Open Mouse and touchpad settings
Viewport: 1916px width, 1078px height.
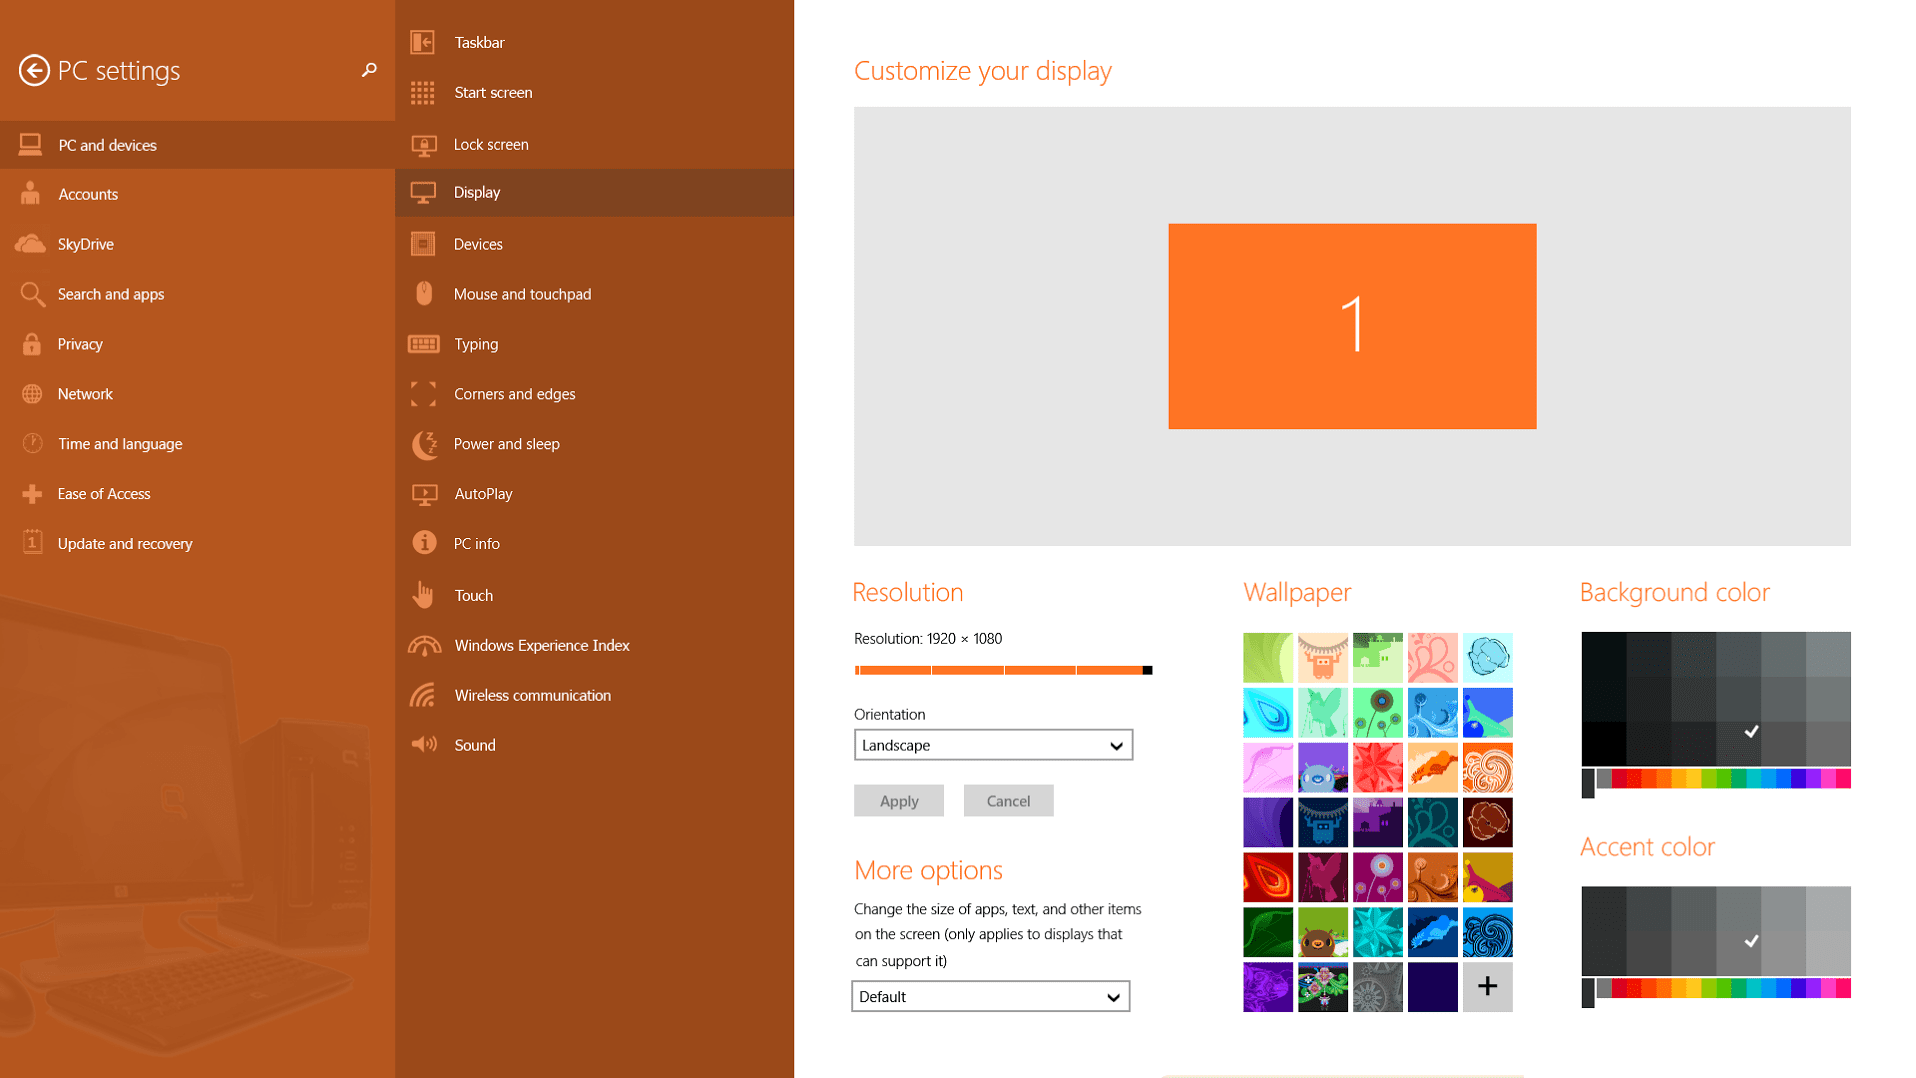pos(423,293)
